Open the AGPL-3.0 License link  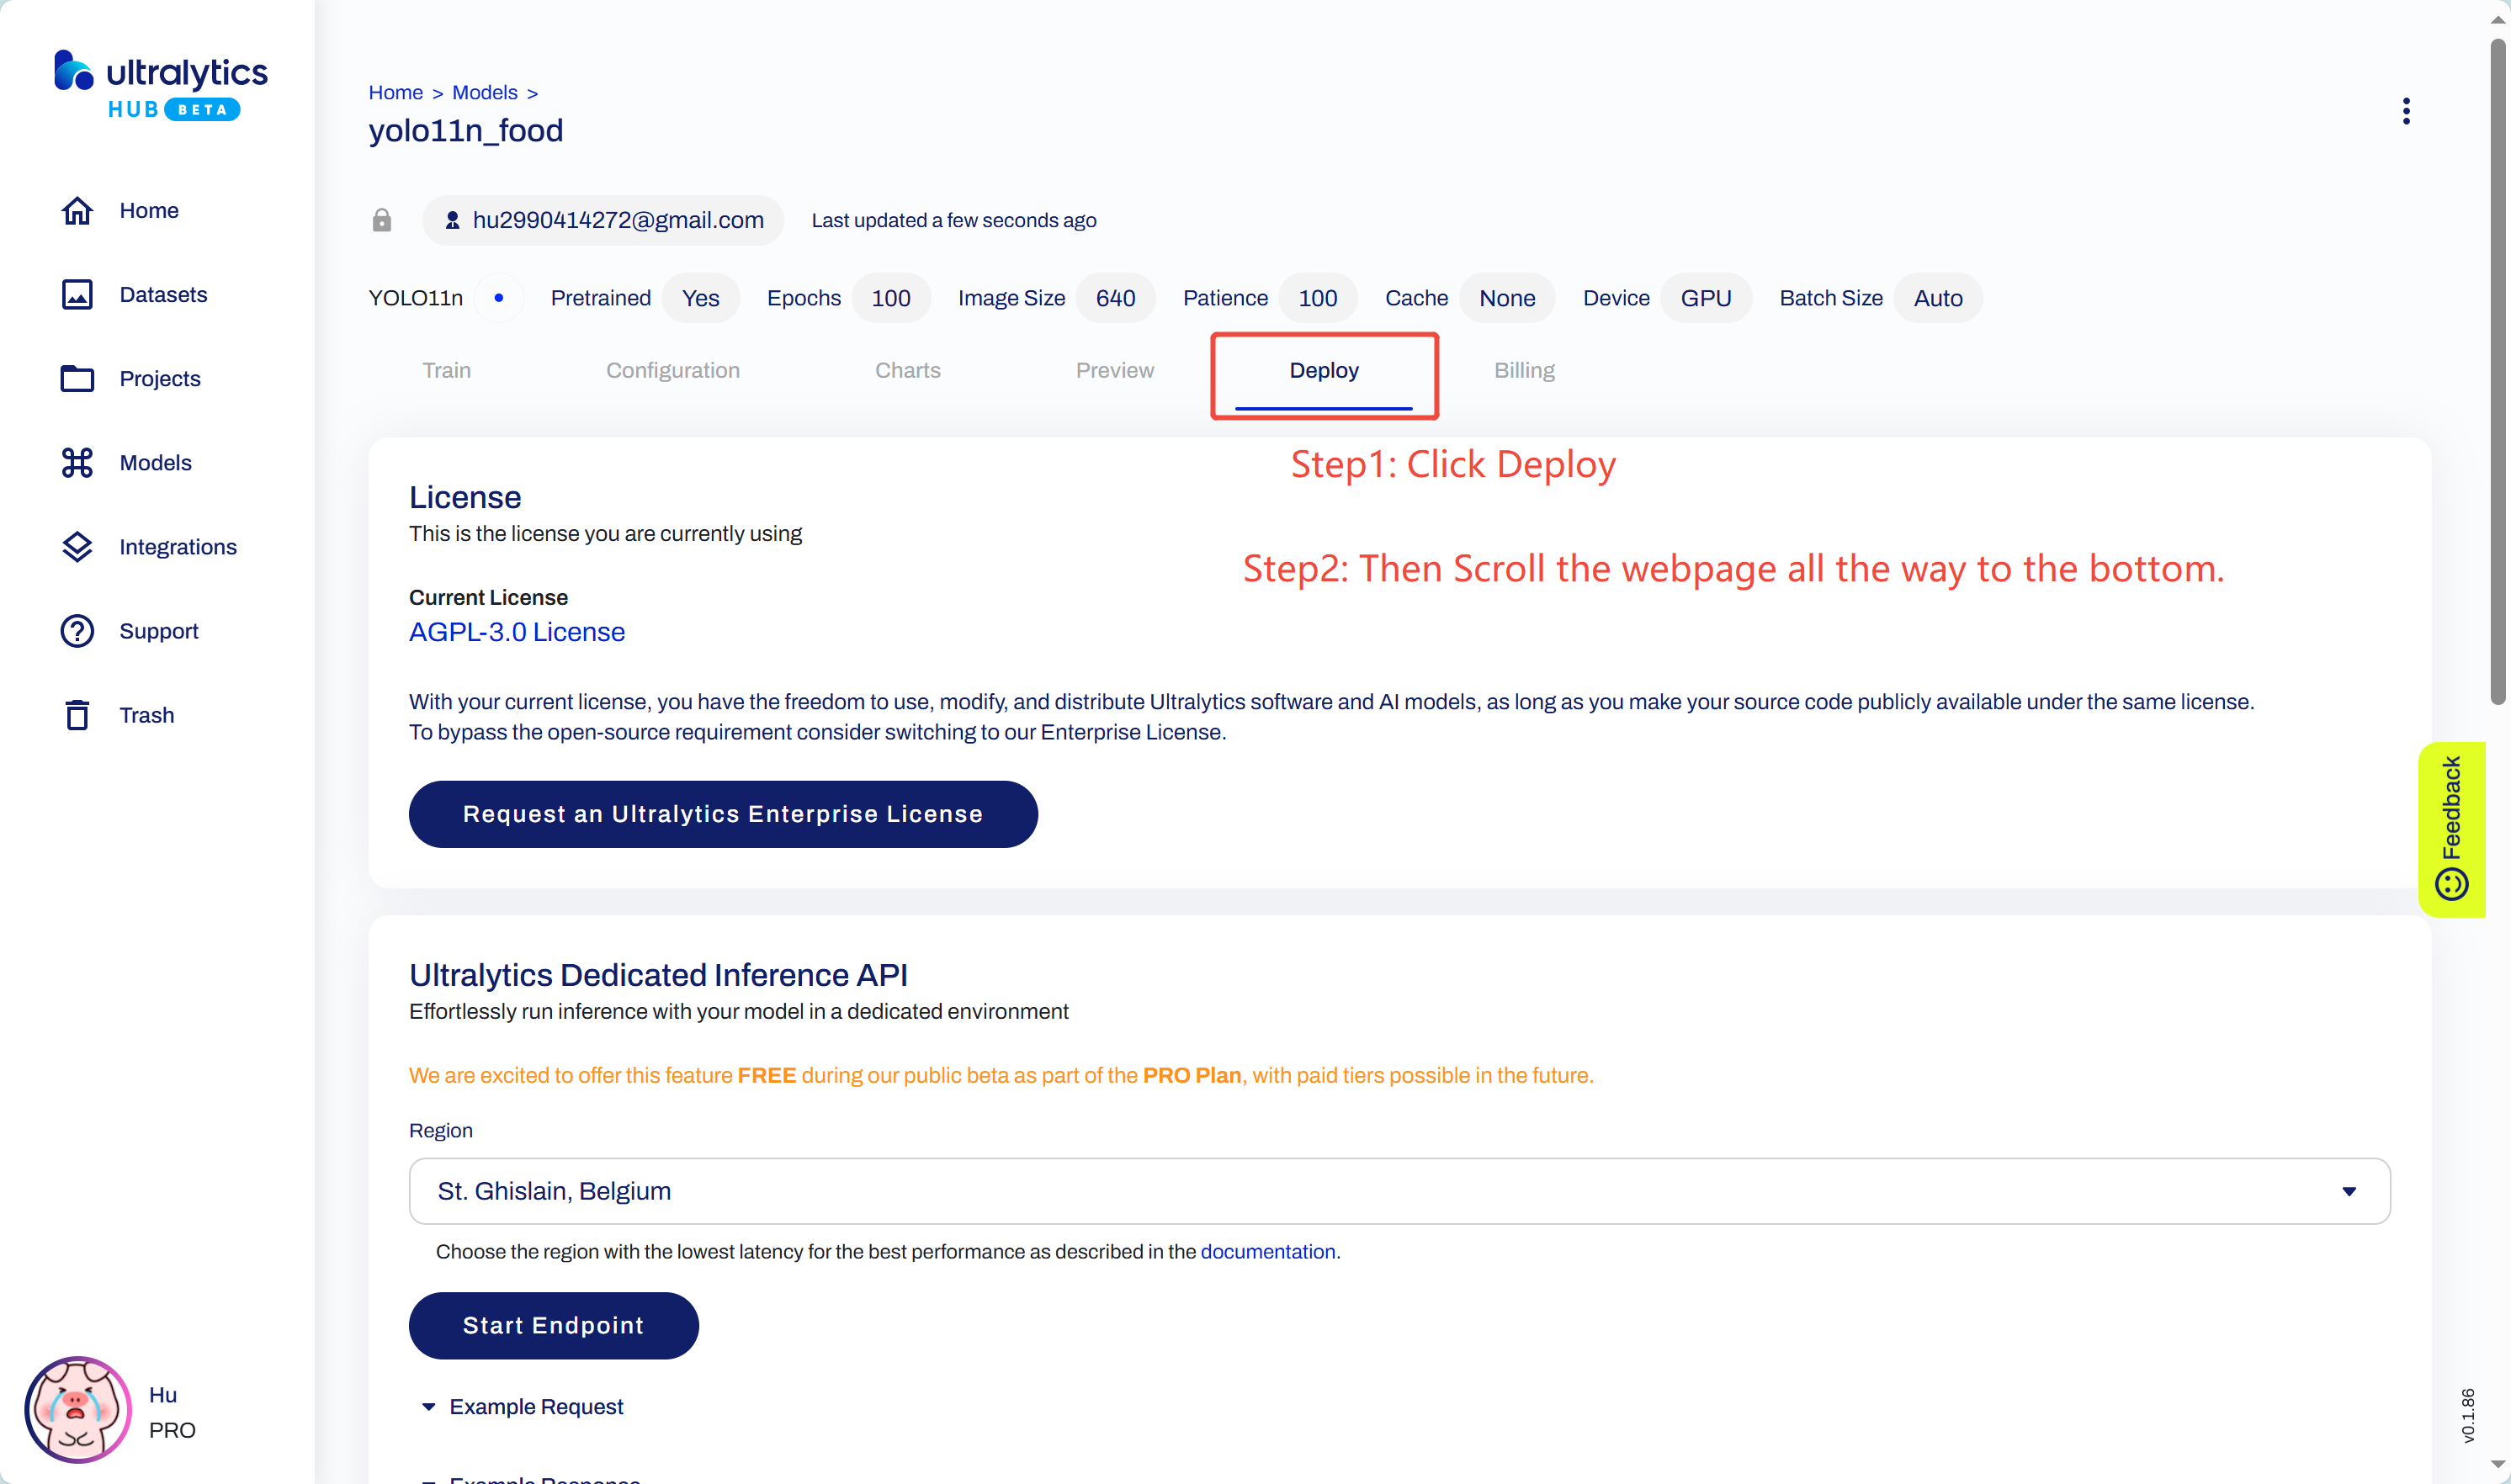(x=516, y=632)
